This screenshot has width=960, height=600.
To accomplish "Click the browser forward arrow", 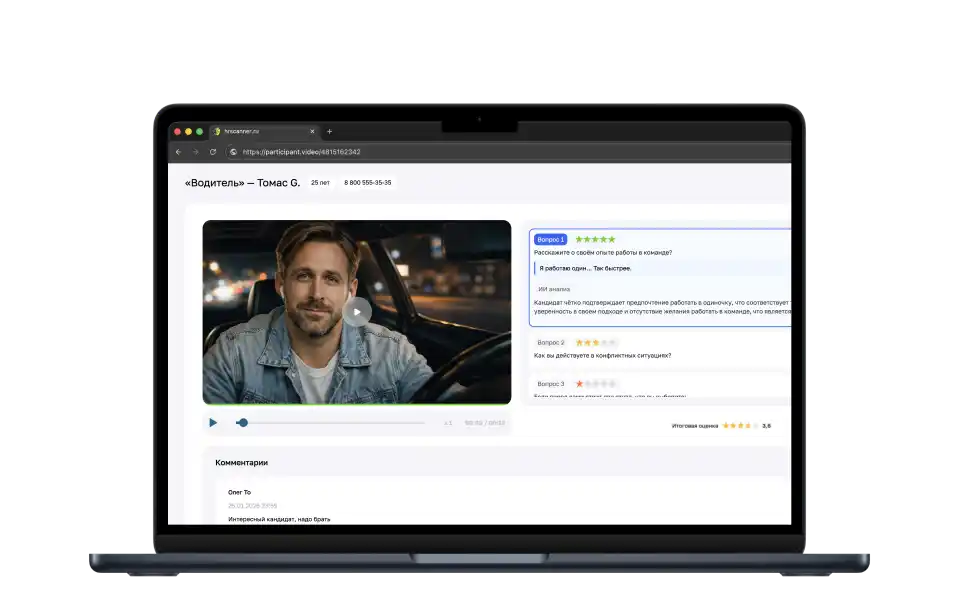I will [x=195, y=152].
